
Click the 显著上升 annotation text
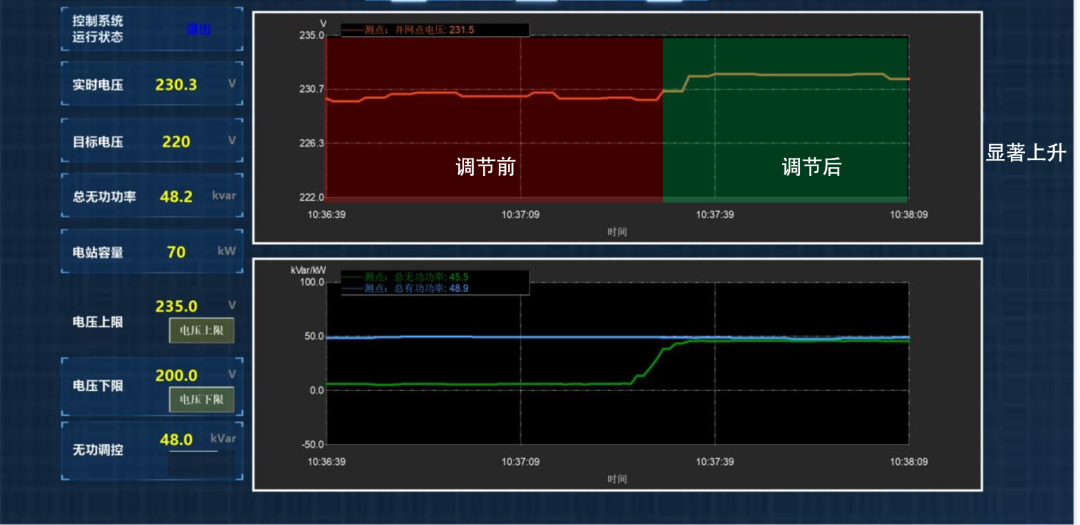pos(1026,153)
